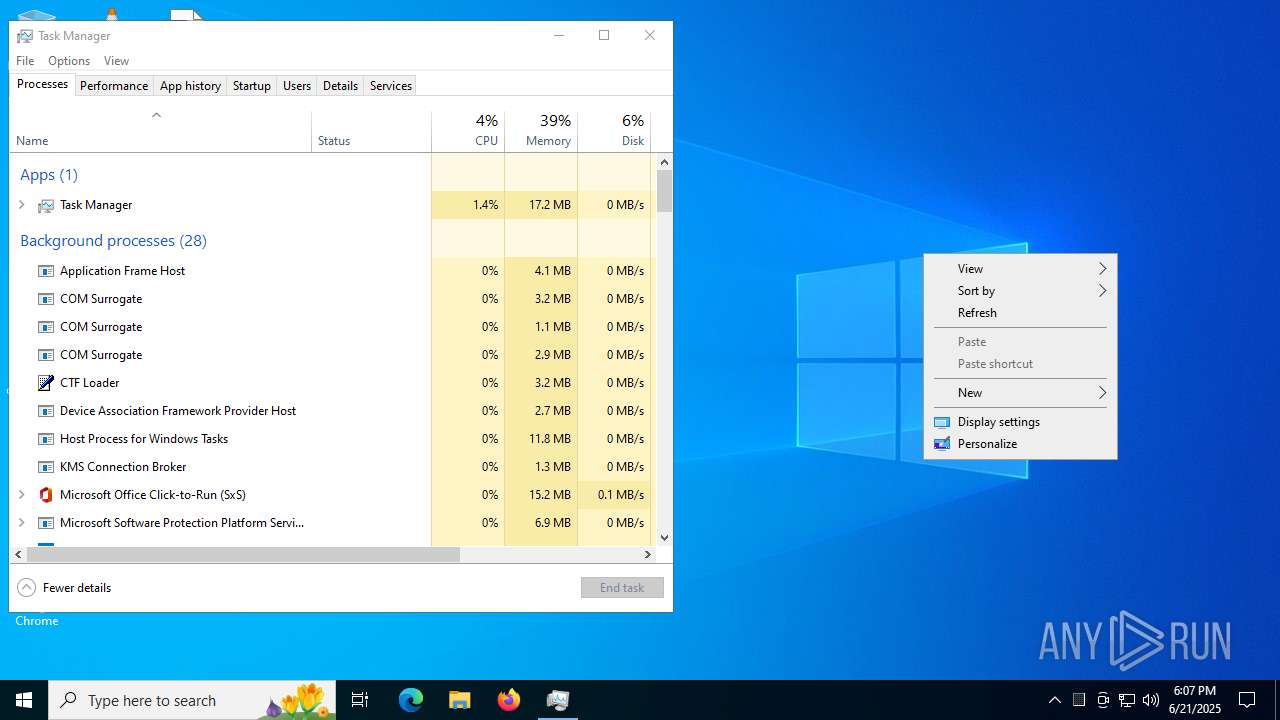Launch Firefox from the taskbar

[x=509, y=700]
